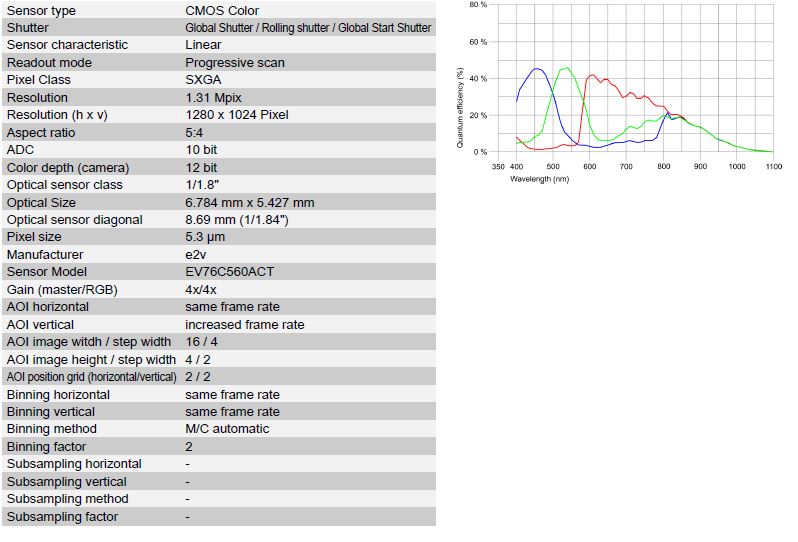Select the 'increased frame rate' value
Viewport: 798px width, 542px height.
click(245, 325)
